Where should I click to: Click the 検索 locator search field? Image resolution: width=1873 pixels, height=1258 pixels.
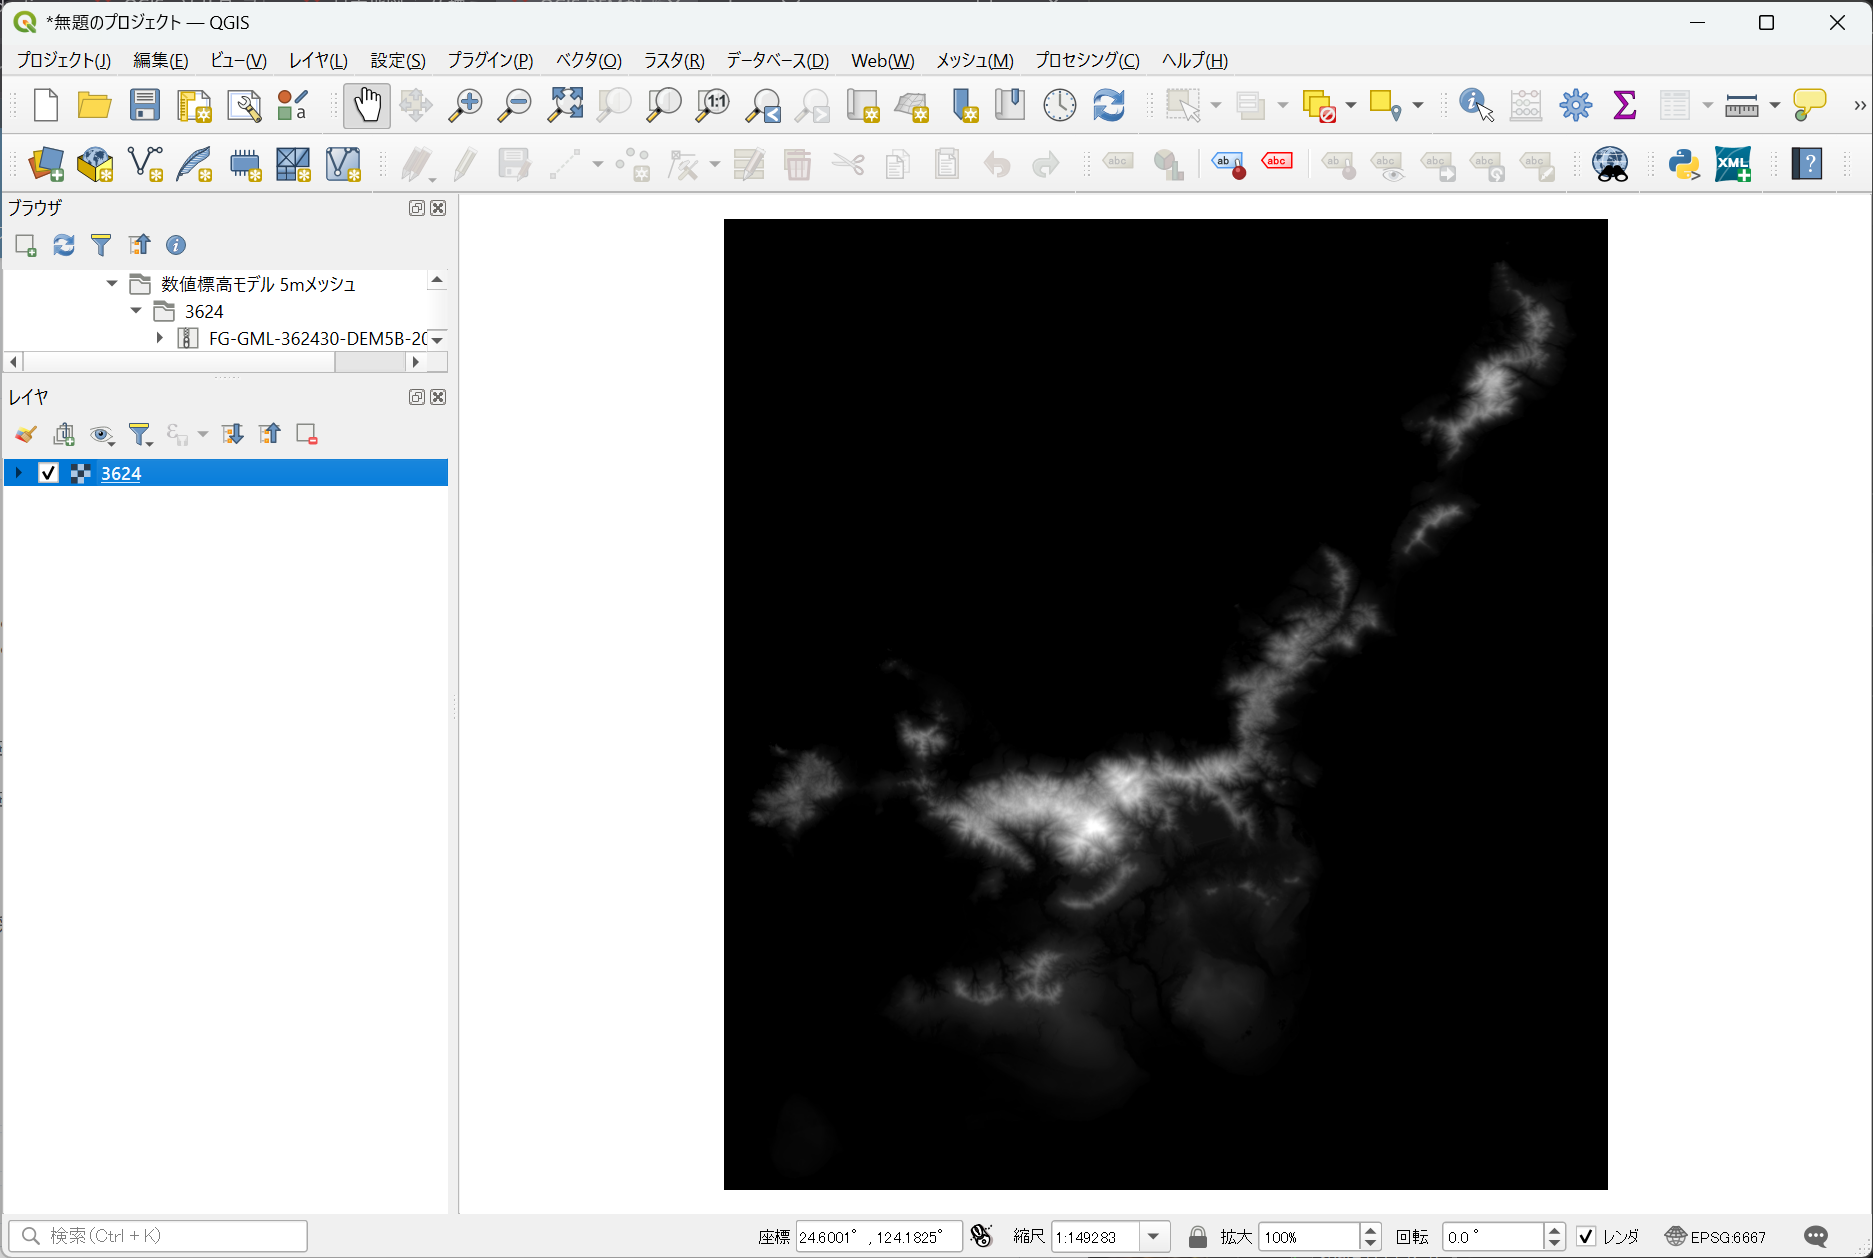tap(160, 1236)
